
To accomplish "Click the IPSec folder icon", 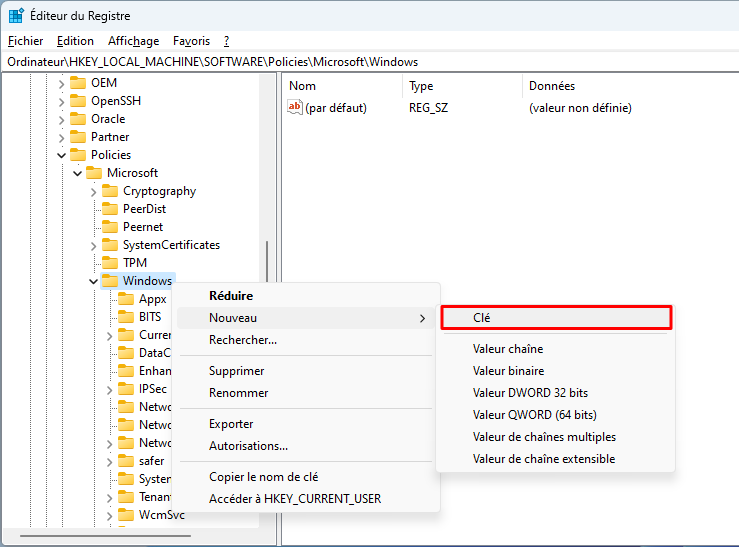I will (x=126, y=389).
